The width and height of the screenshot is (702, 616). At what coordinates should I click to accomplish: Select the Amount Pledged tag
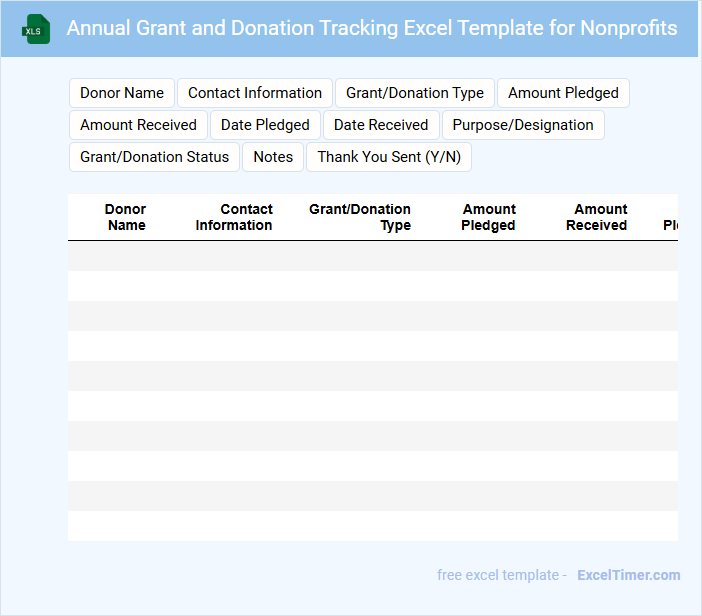[563, 93]
